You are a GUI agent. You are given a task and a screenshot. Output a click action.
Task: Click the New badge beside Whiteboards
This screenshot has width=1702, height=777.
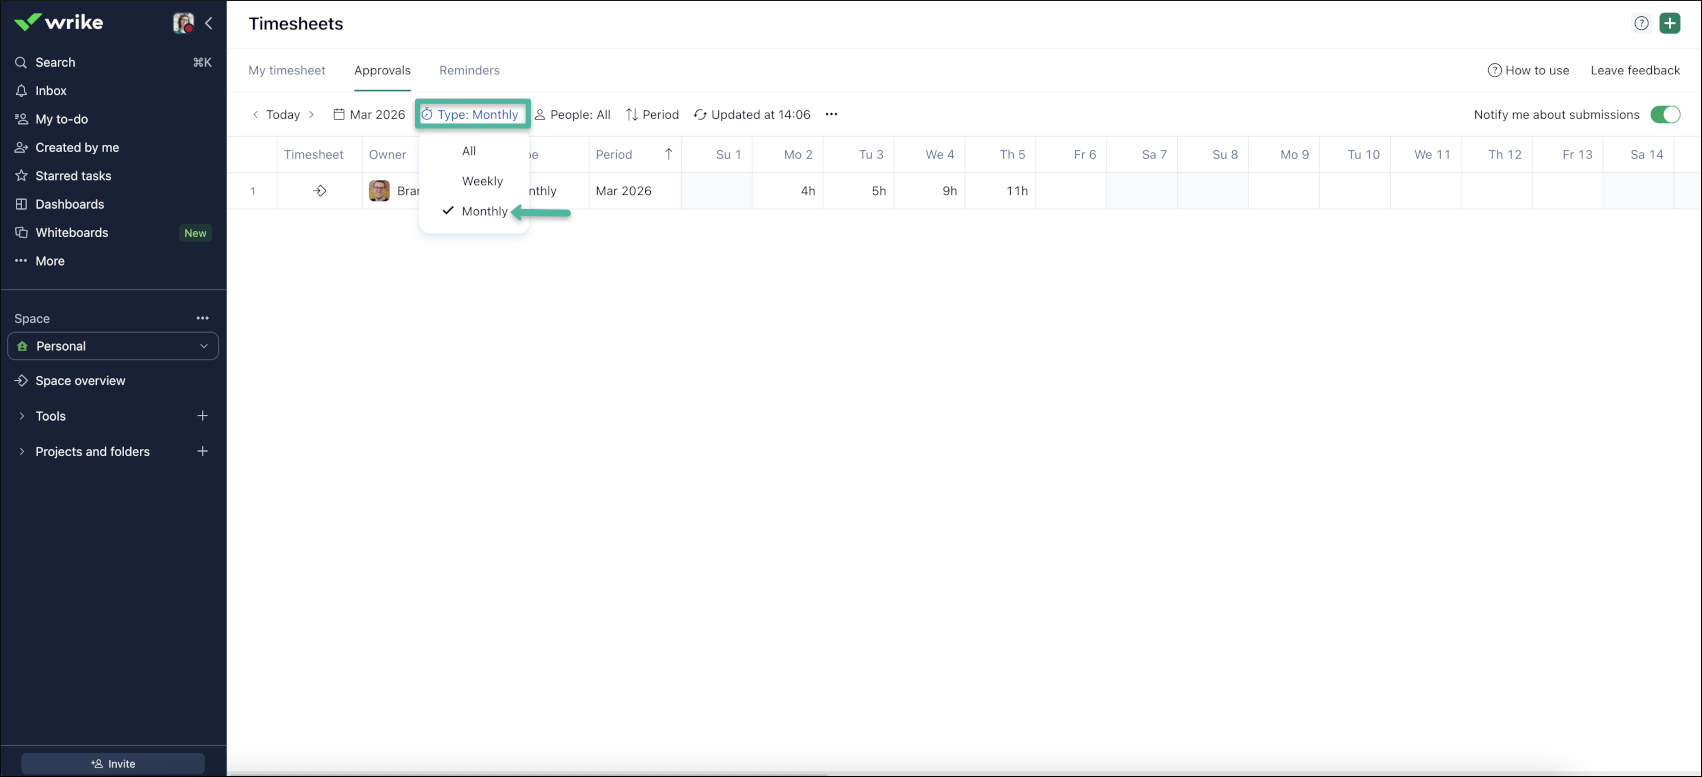pyautogui.click(x=195, y=233)
